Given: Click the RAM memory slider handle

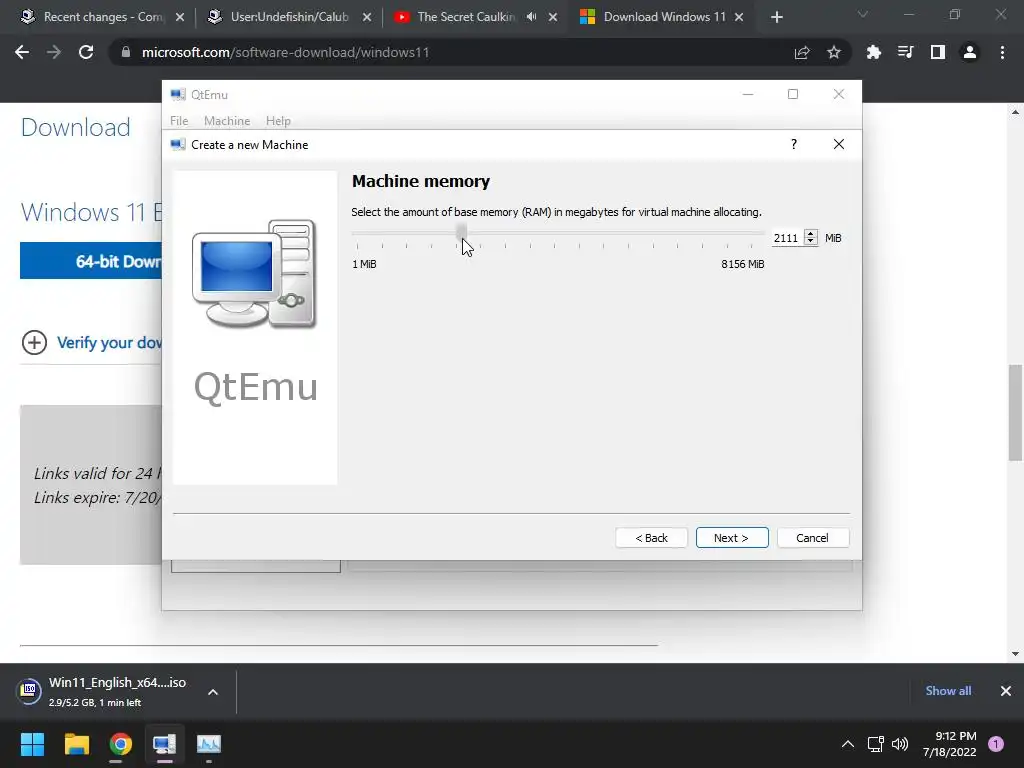Looking at the screenshot, I should pyautogui.click(x=461, y=231).
